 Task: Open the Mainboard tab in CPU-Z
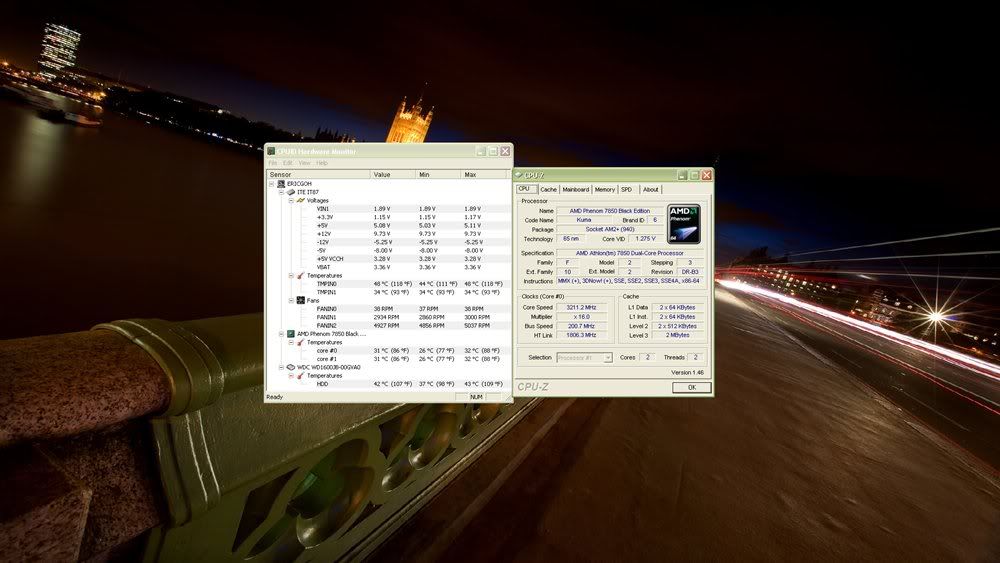pos(575,189)
